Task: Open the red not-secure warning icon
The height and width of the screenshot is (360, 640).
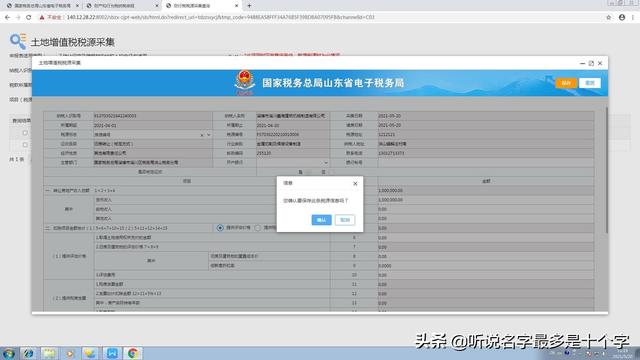Action: 42,17
